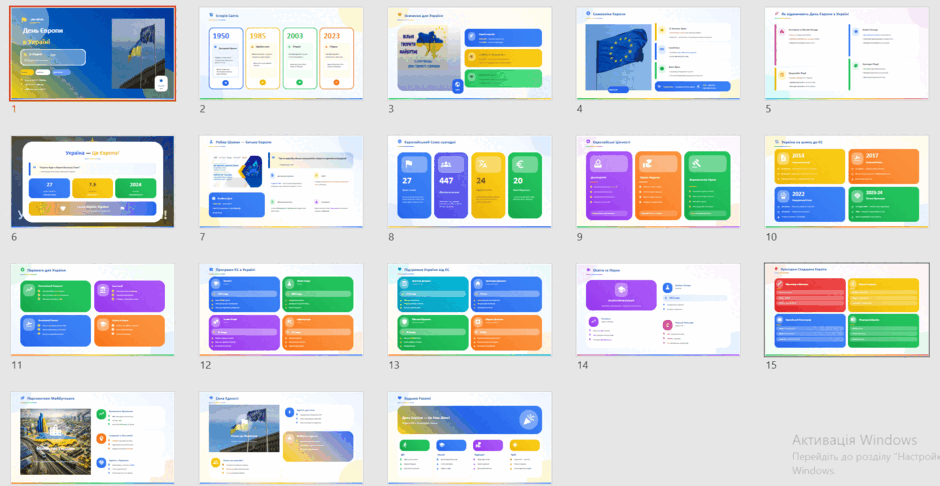The image size is (940, 486).
Task: Click the slide number label 9
Action: pyautogui.click(x=580, y=237)
